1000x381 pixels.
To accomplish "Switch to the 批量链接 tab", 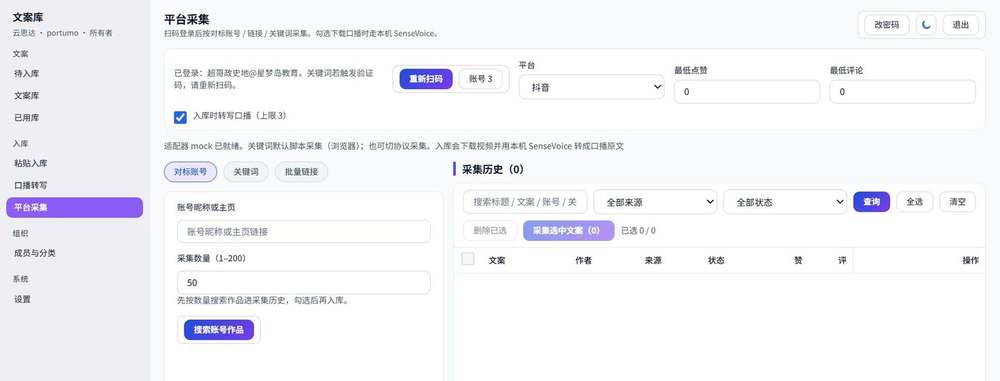I will pos(301,172).
